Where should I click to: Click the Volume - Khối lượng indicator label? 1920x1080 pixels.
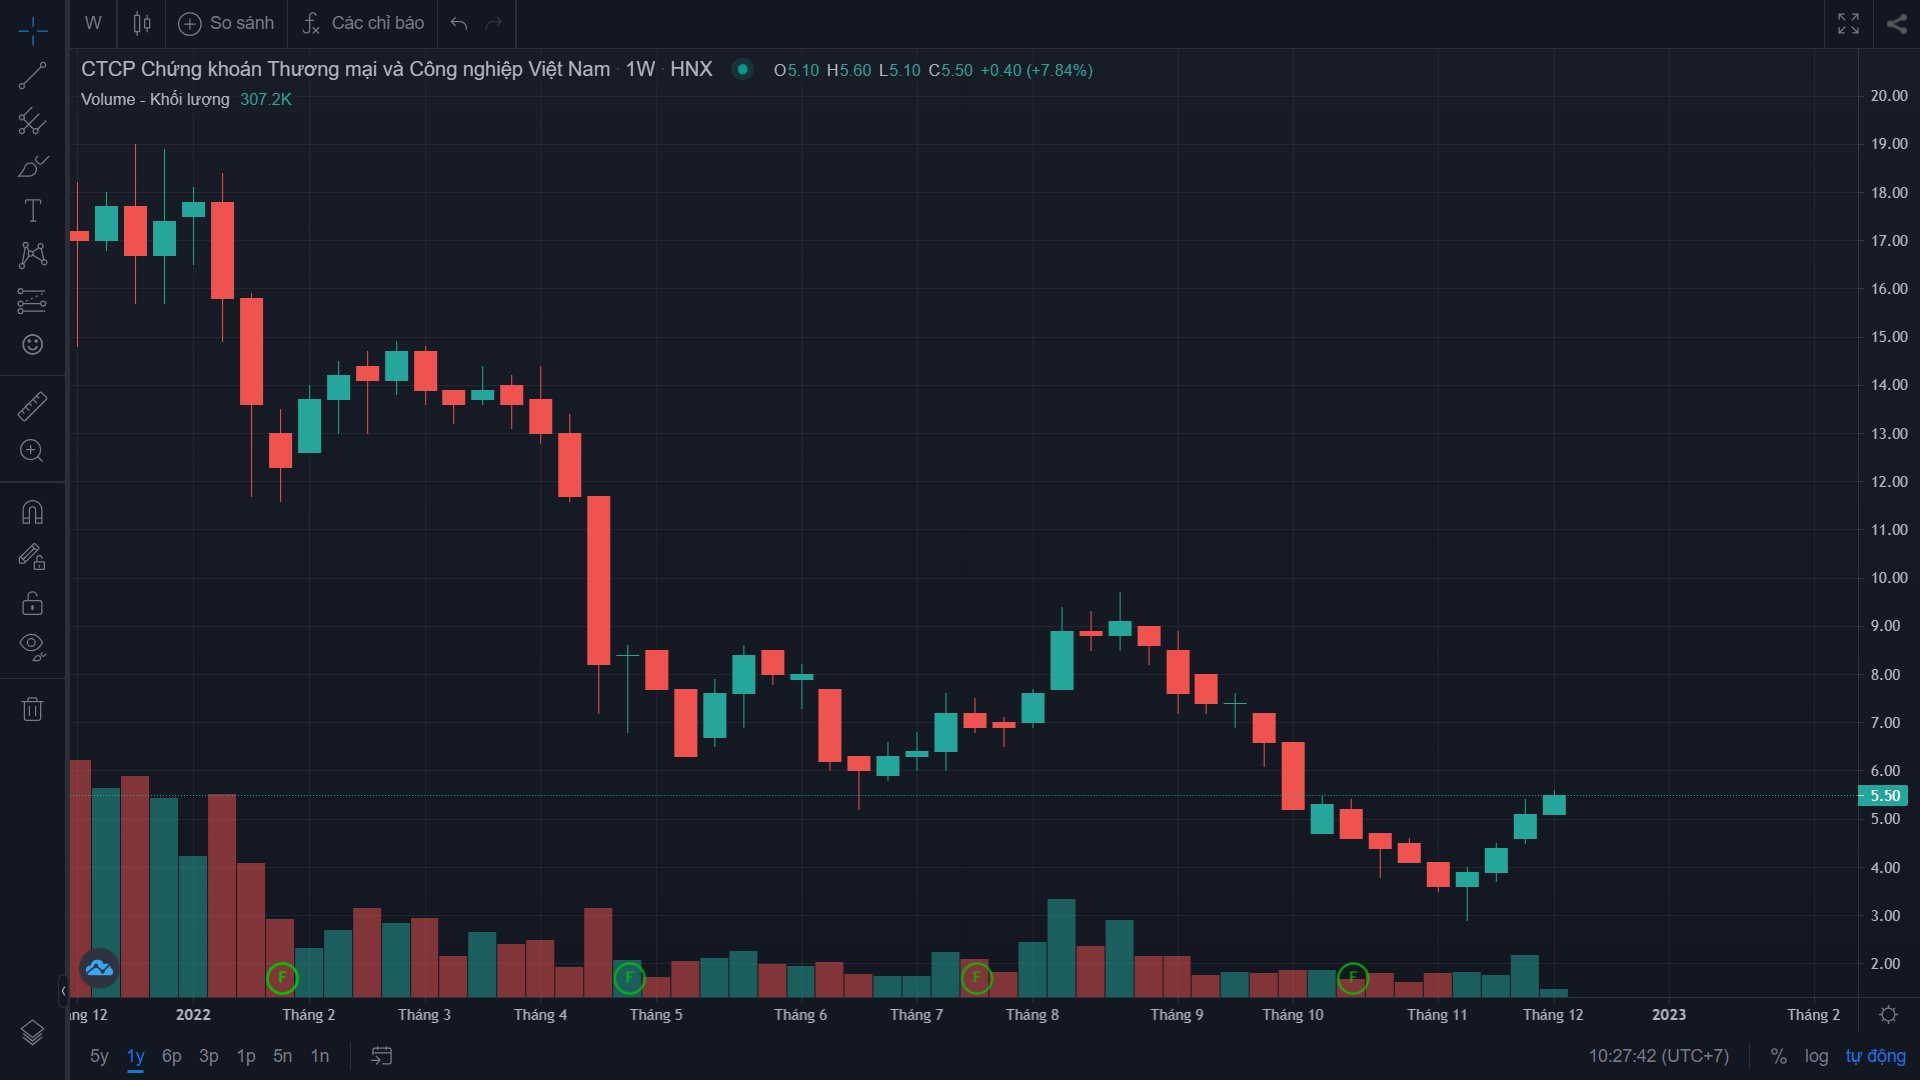pos(155,99)
